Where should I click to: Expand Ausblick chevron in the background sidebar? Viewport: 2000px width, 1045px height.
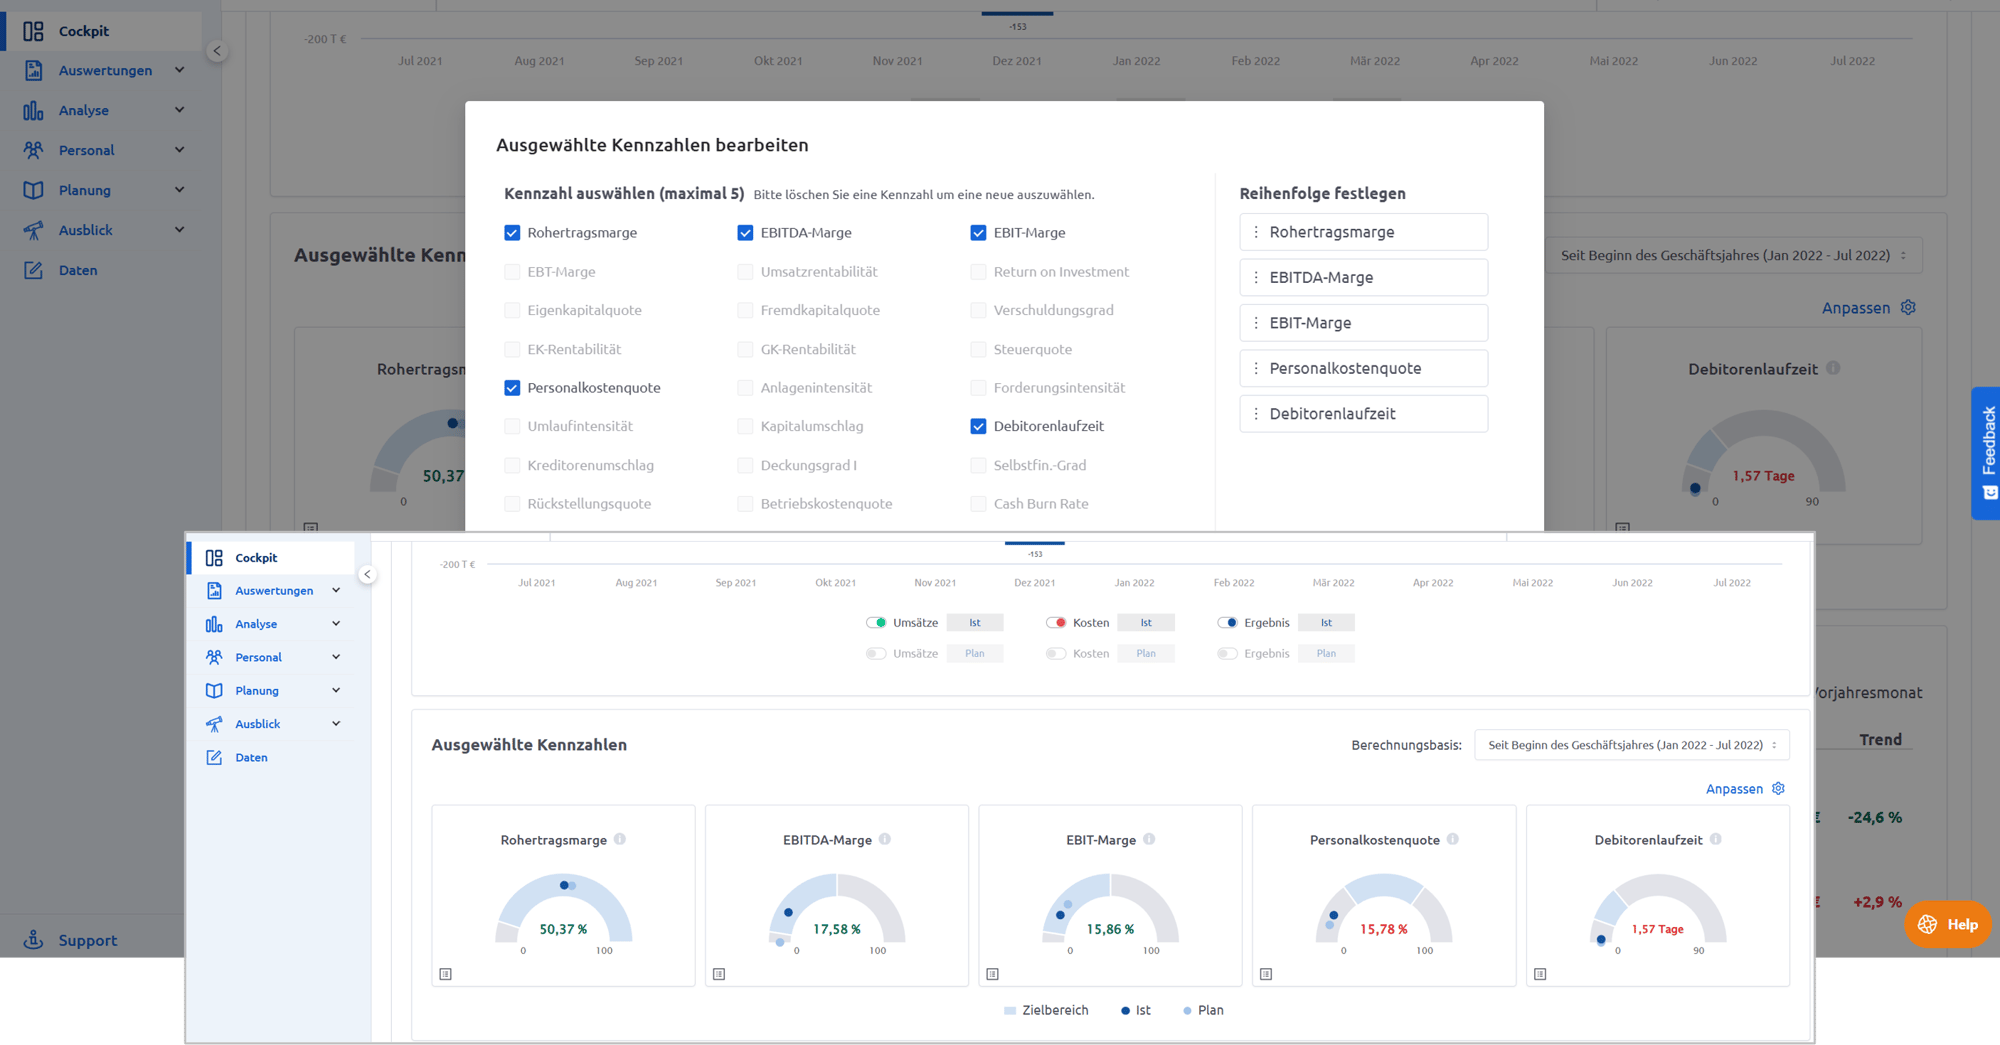click(180, 230)
